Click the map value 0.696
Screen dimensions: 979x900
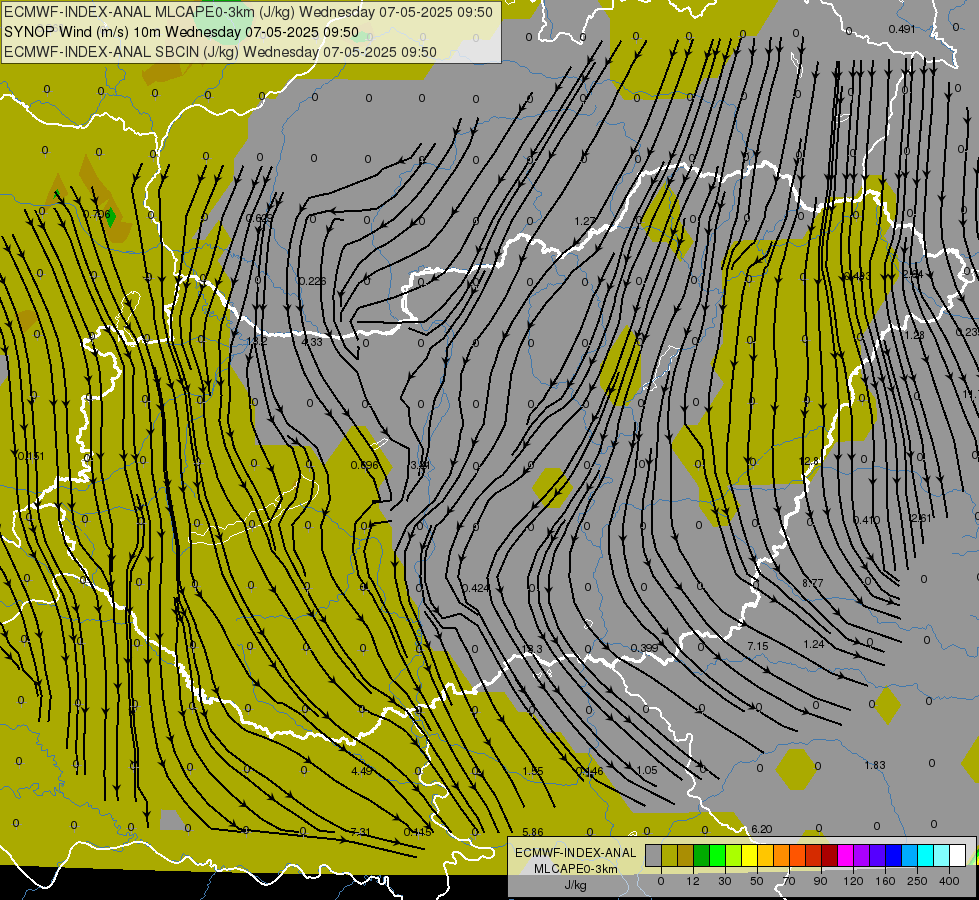pos(365,465)
